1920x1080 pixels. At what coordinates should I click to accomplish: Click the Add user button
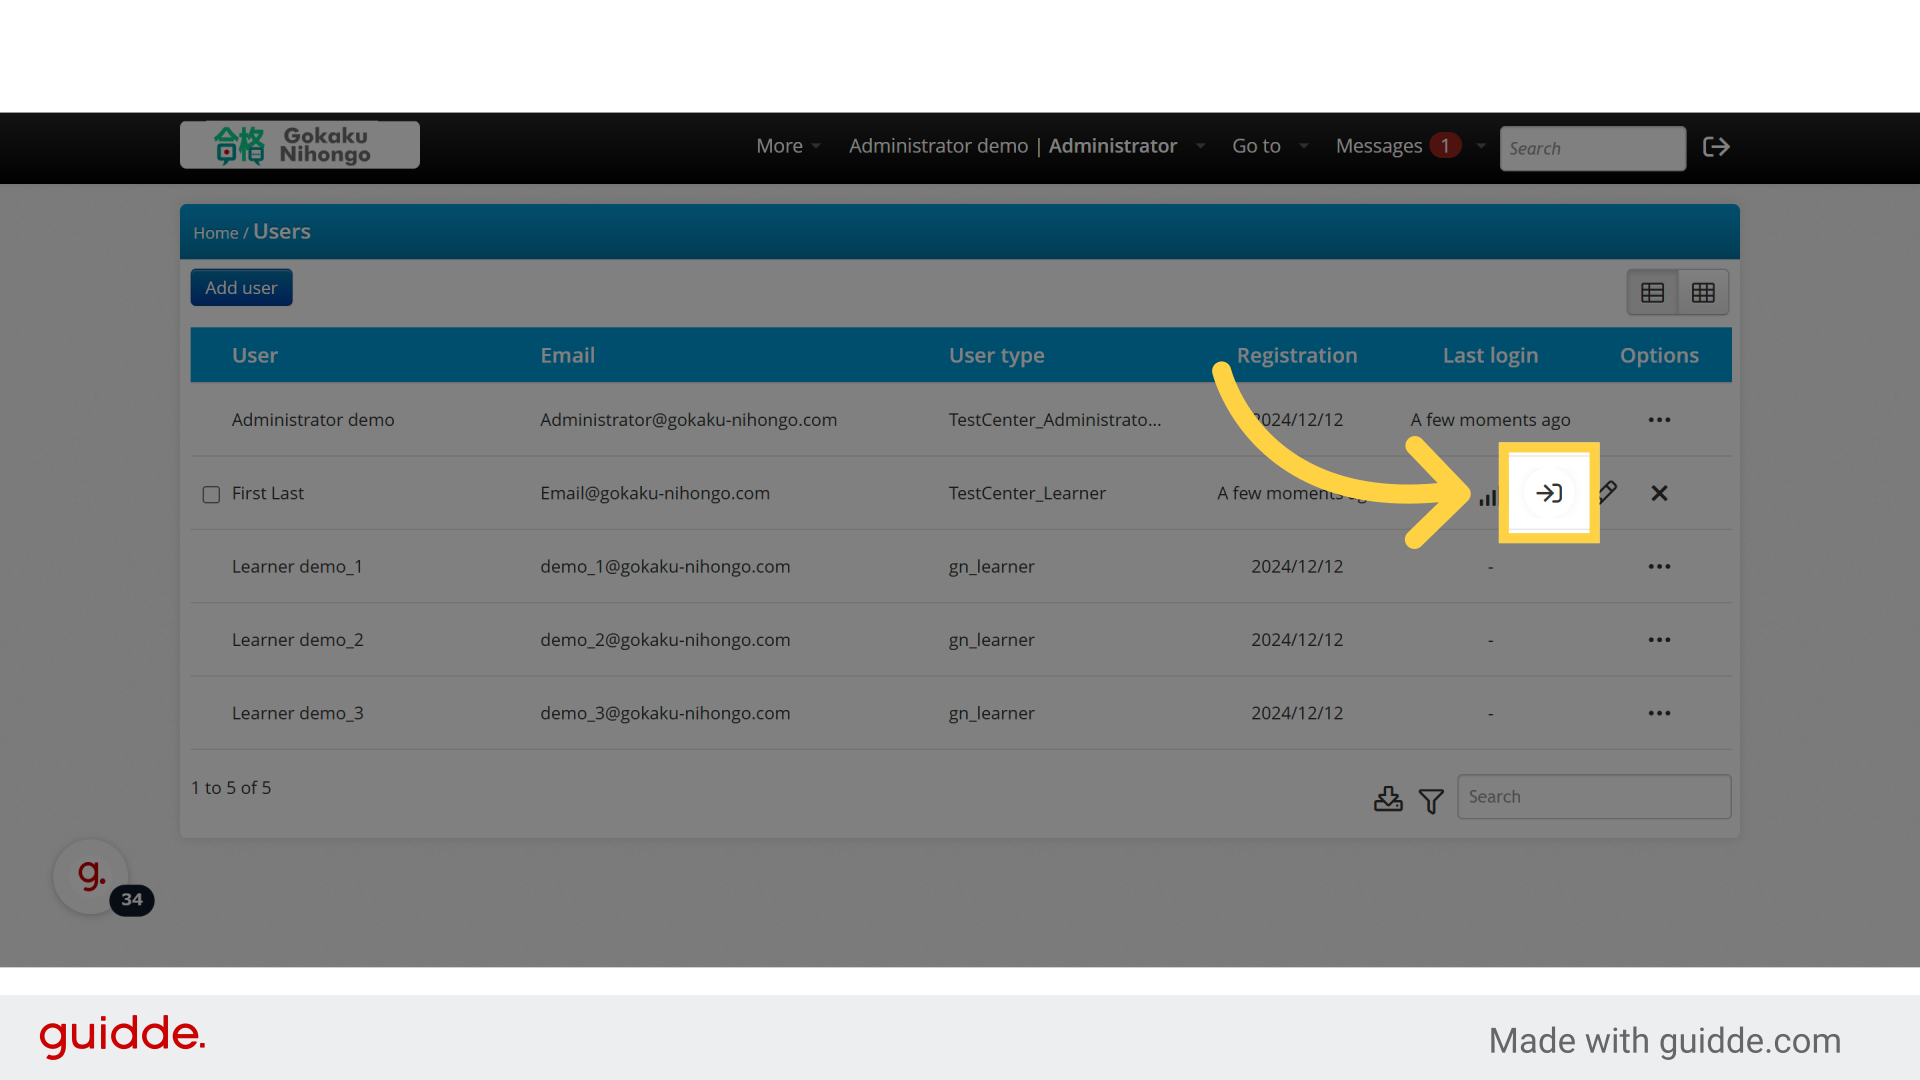tap(241, 288)
